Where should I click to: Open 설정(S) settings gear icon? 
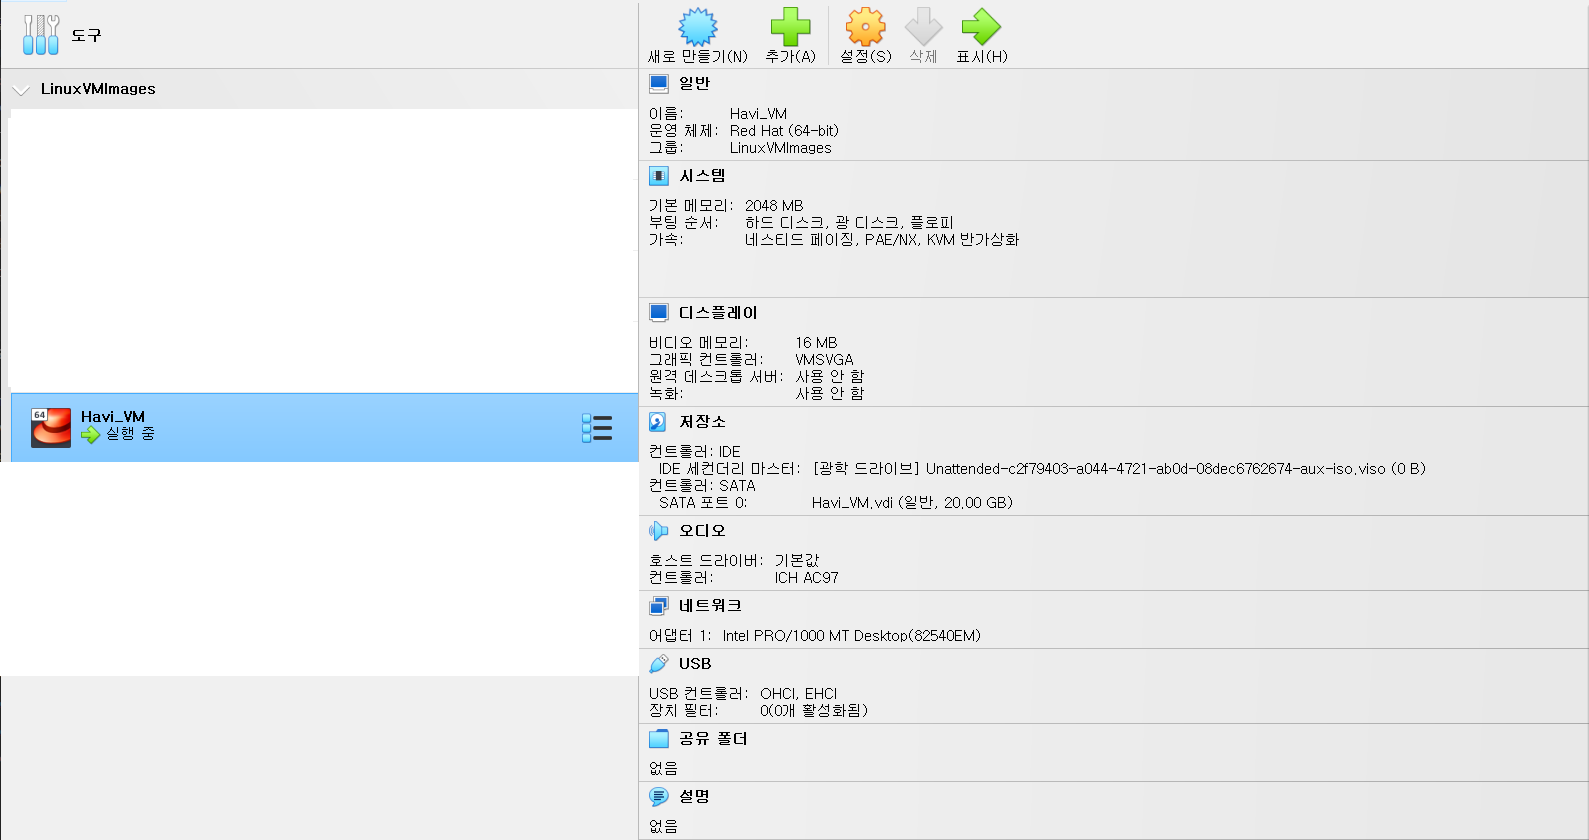[866, 27]
